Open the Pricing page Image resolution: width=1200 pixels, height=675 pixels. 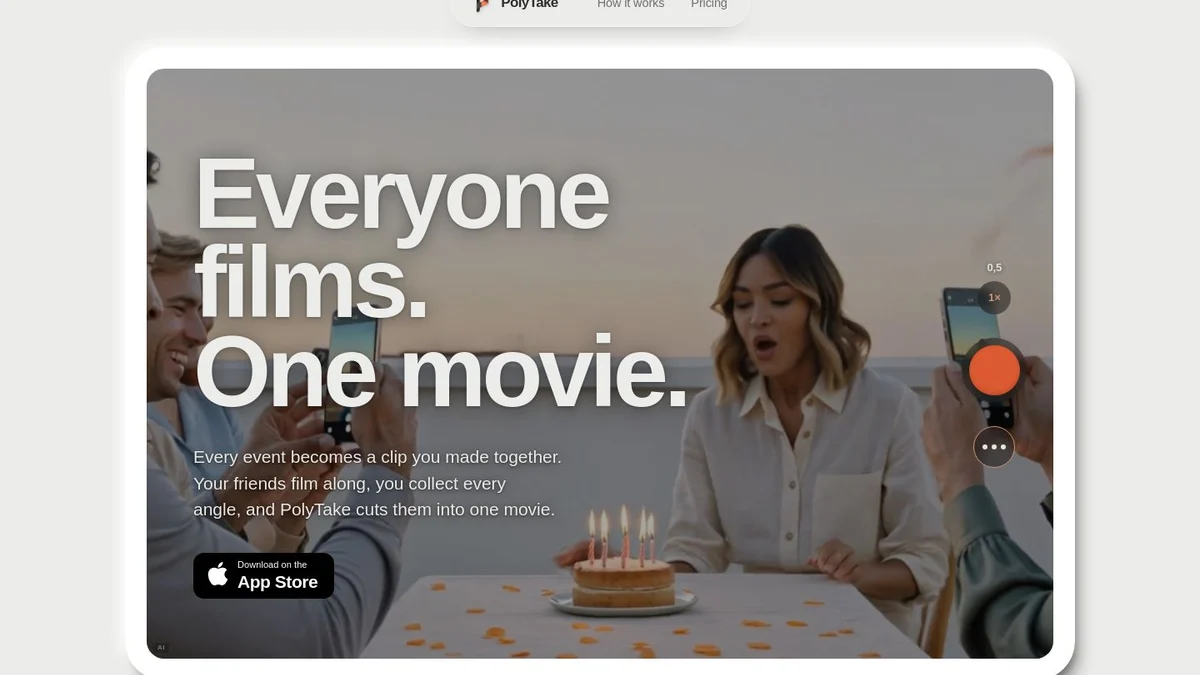coord(709,5)
